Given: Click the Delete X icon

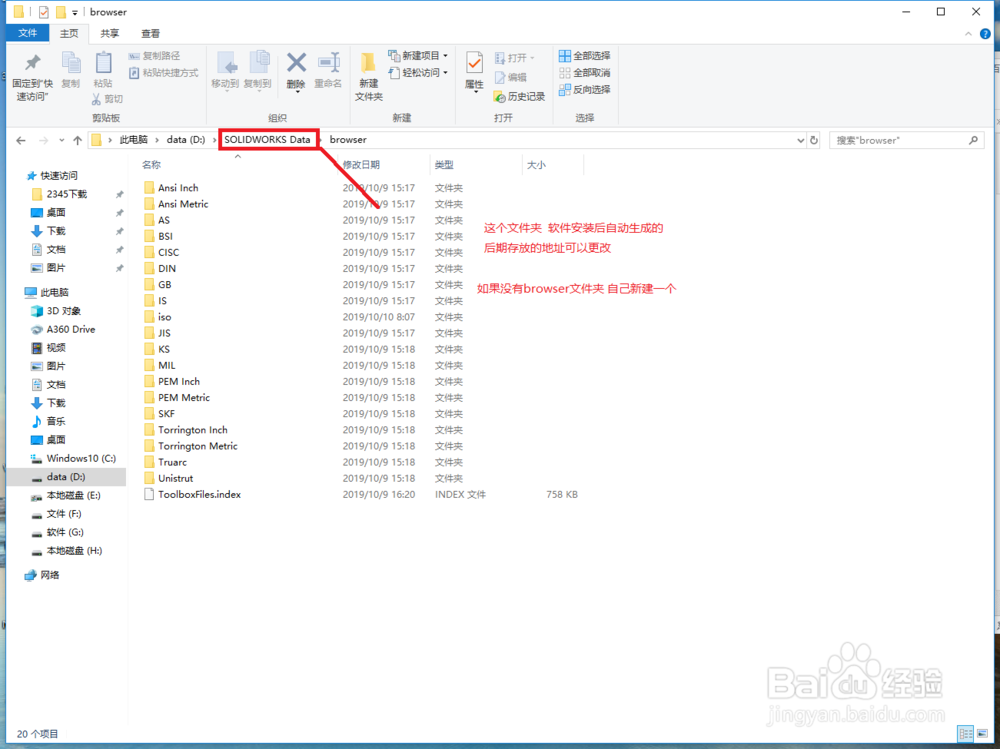Looking at the screenshot, I should point(297,63).
